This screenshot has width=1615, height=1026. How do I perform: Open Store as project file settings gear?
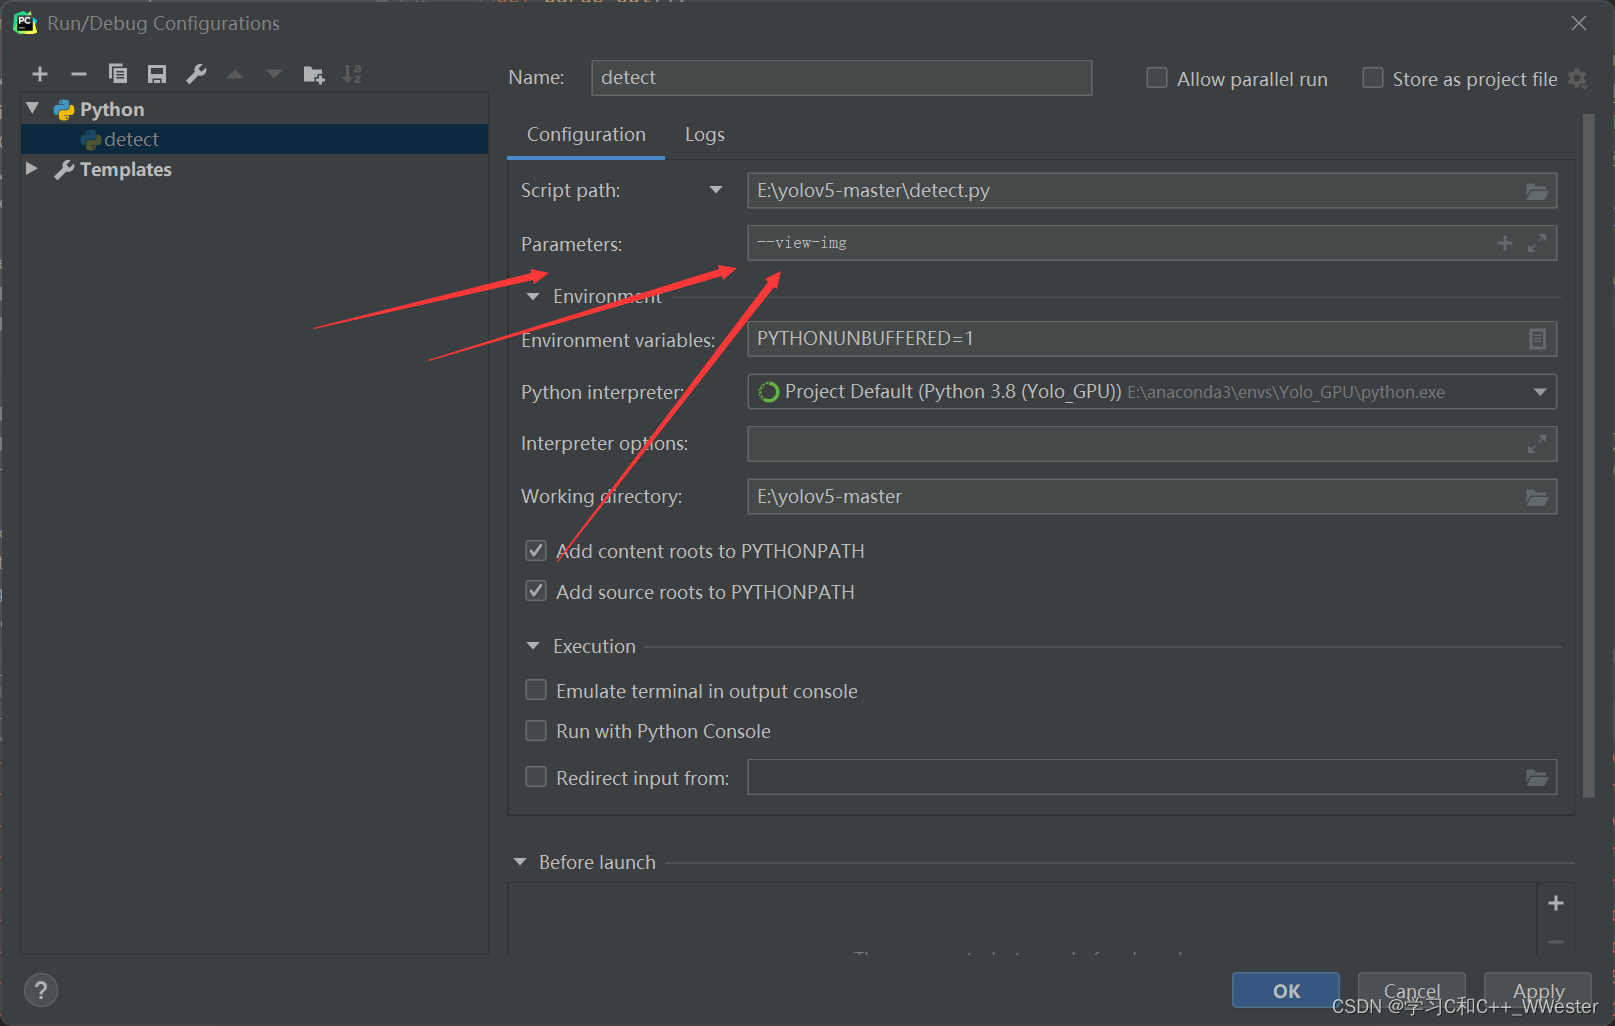click(x=1578, y=79)
